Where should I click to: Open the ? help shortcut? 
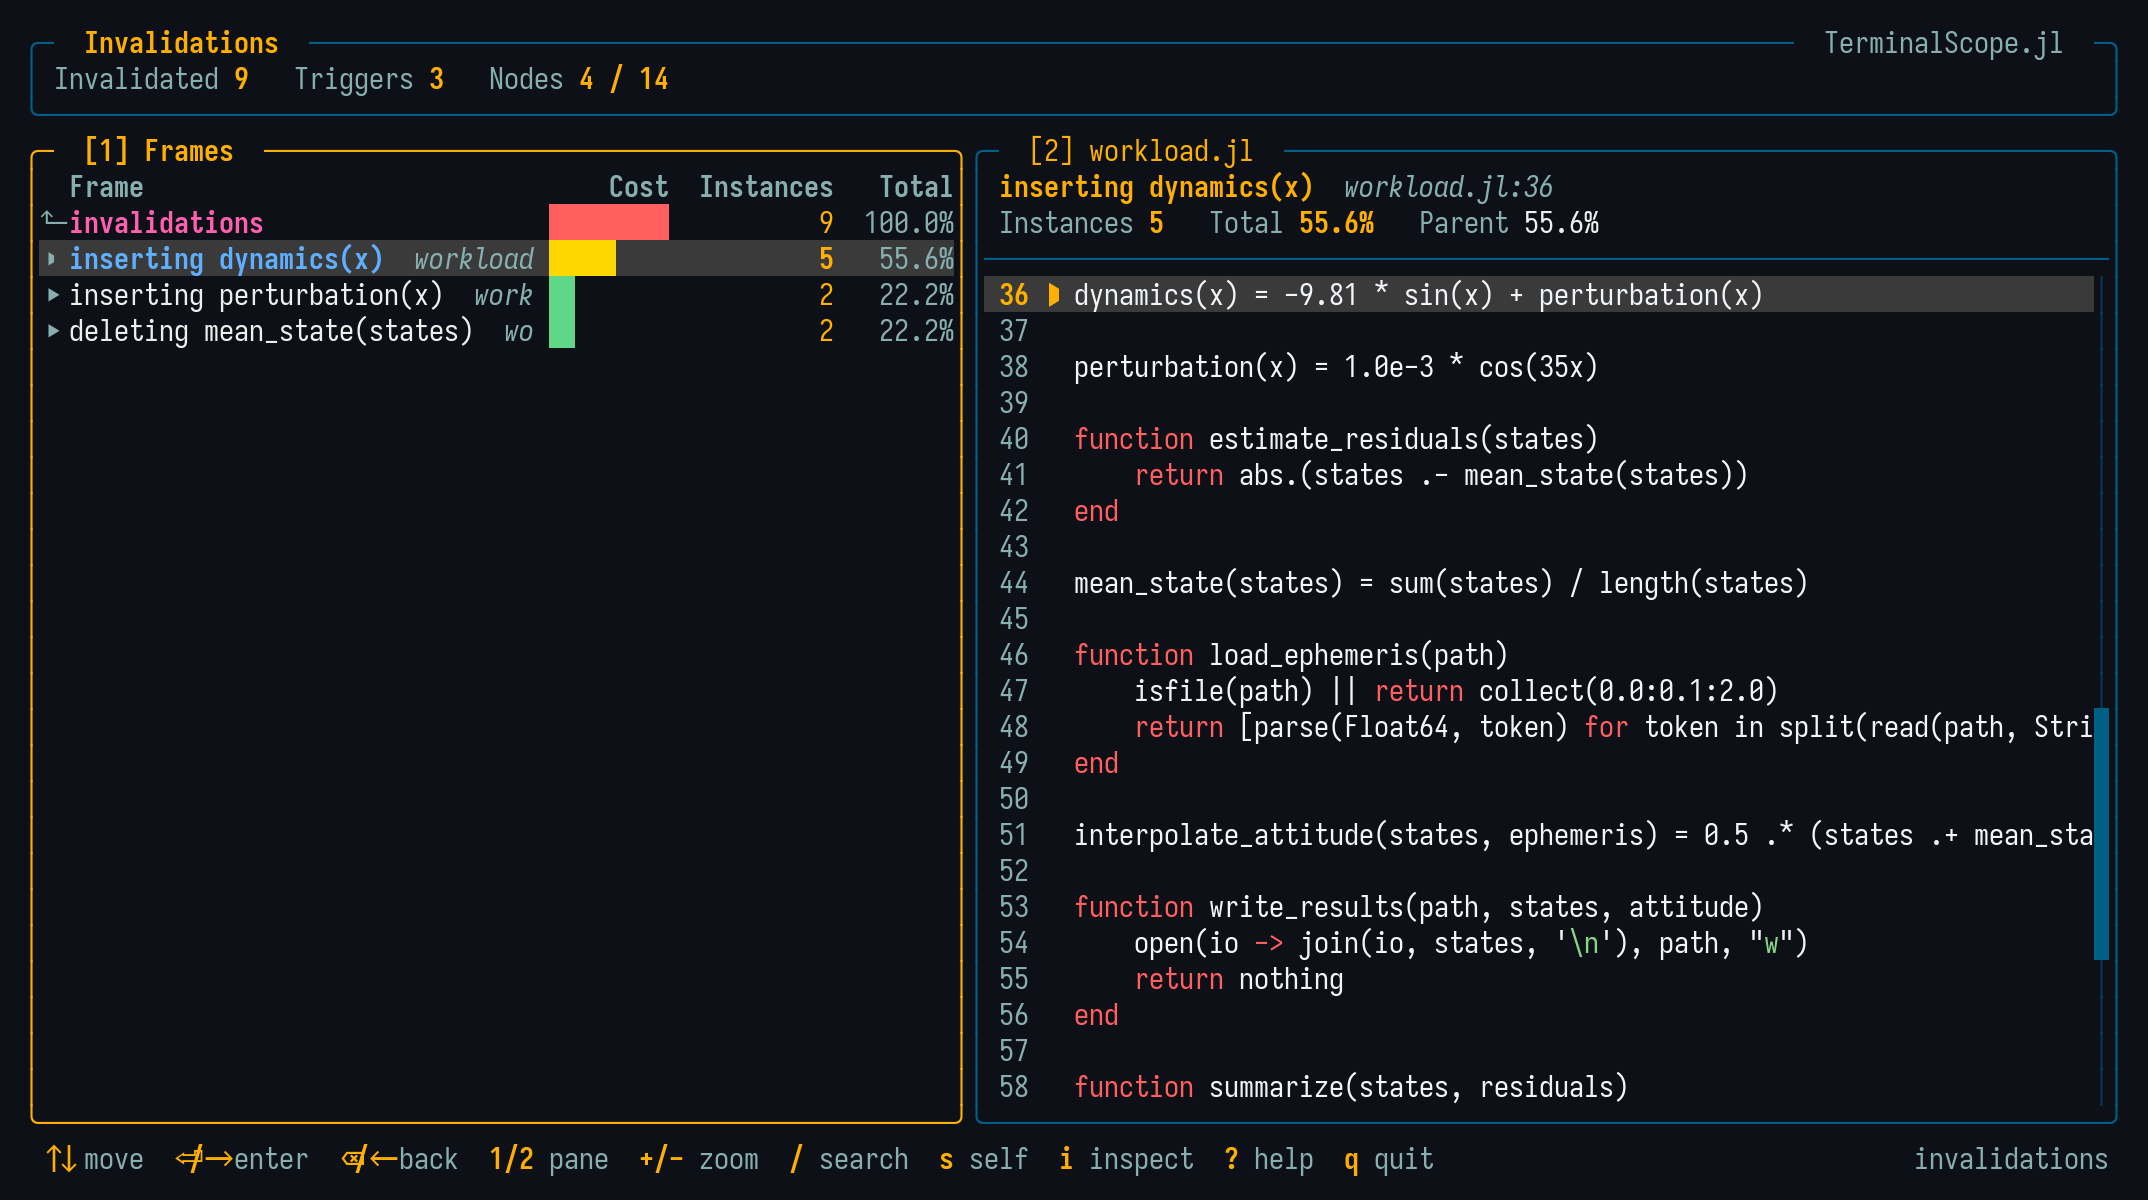click(1269, 1159)
